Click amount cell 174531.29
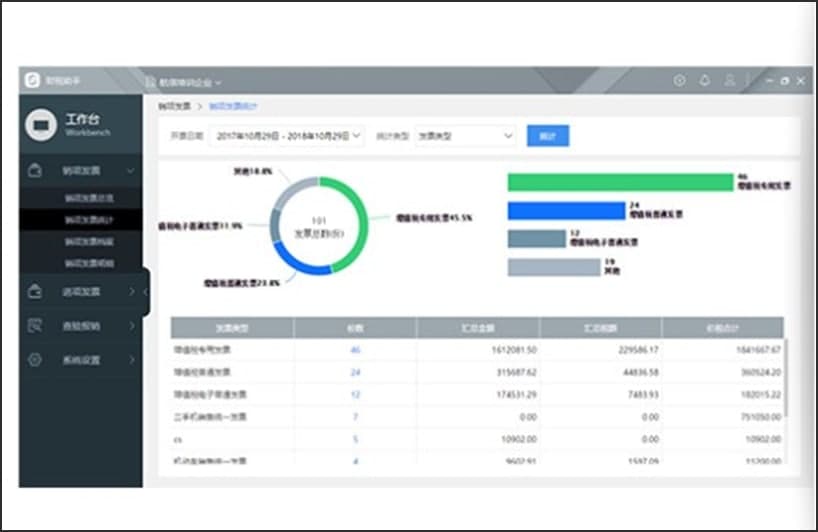The width and height of the screenshot is (818, 532). coord(516,394)
